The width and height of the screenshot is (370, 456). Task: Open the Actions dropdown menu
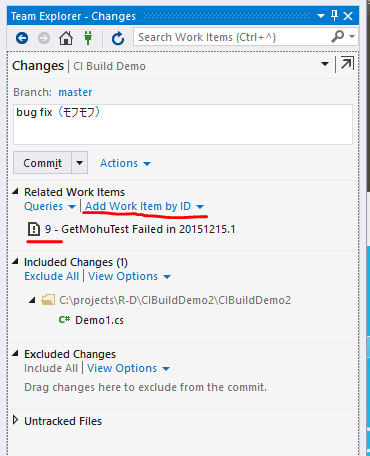point(125,163)
